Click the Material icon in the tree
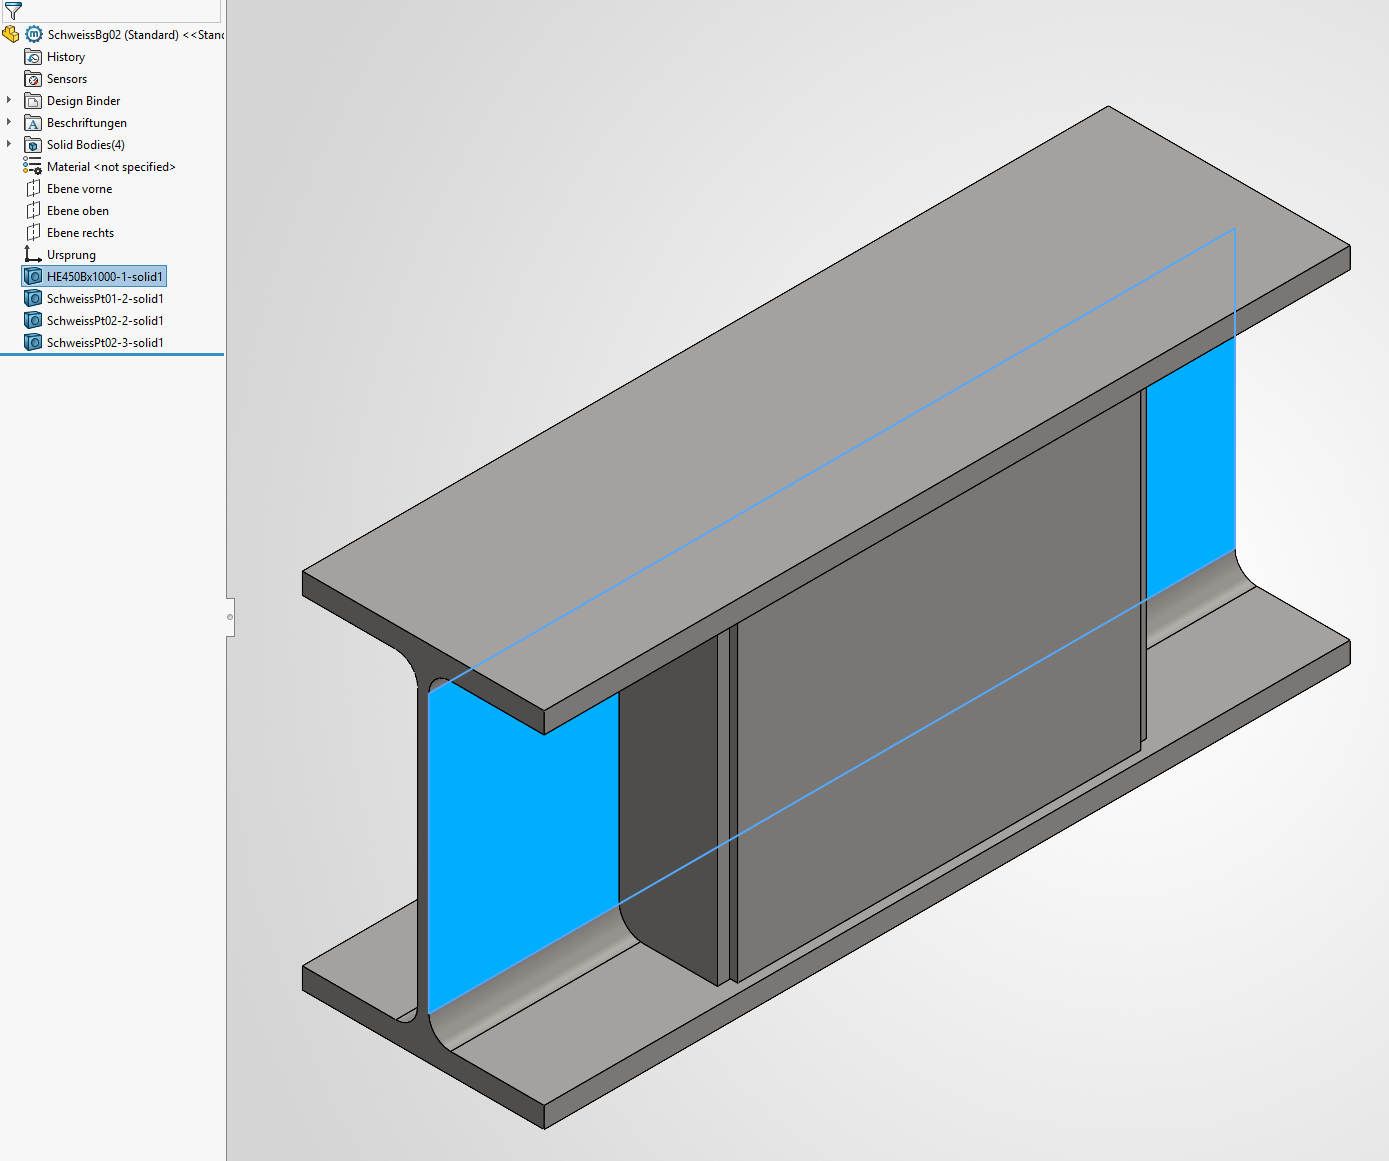The height and width of the screenshot is (1161, 1389). click(33, 167)
